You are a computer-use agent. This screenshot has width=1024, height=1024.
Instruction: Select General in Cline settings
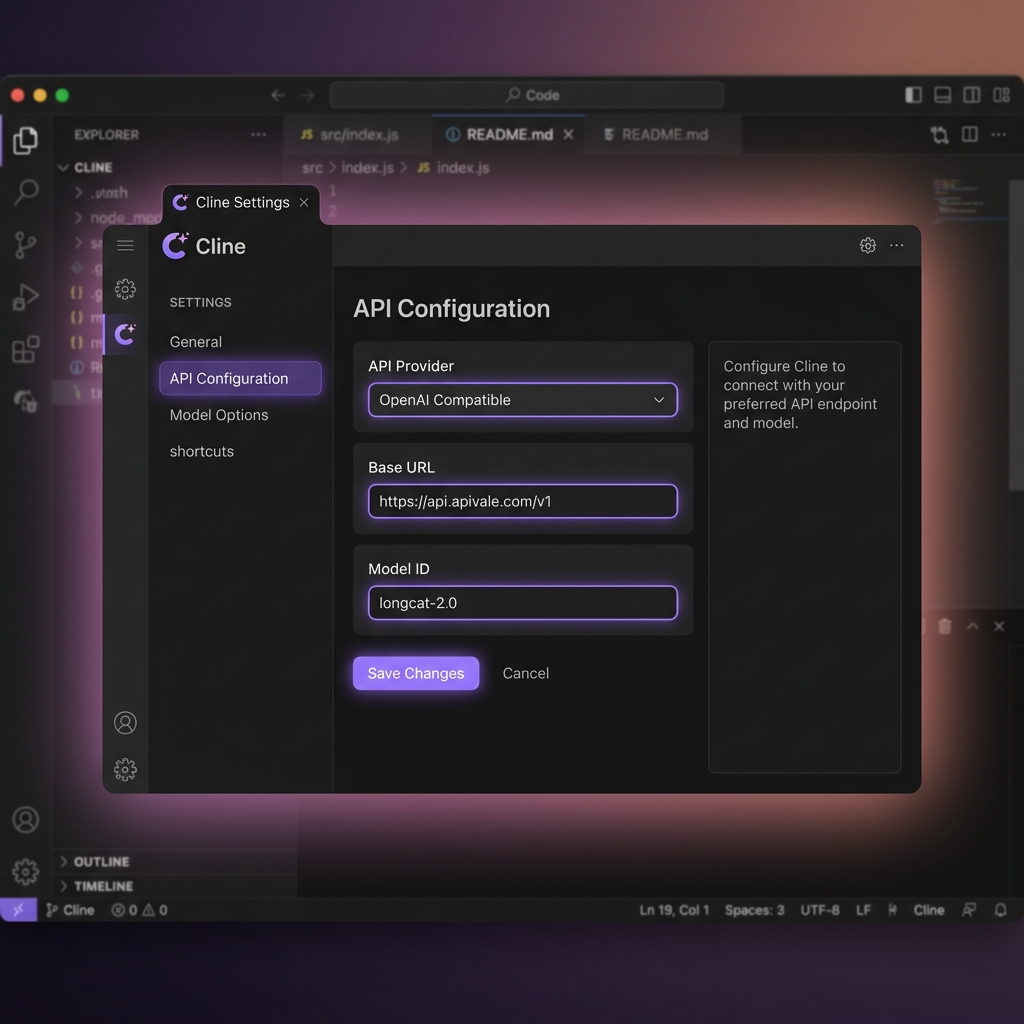(x=196, y=342)
